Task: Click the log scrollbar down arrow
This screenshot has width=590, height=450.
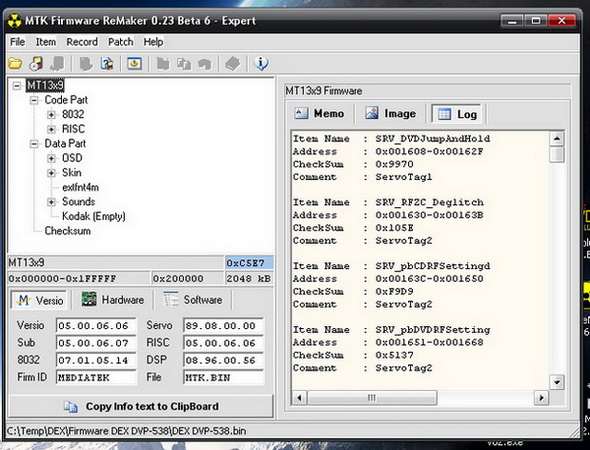Action: [x=557, y=382]
